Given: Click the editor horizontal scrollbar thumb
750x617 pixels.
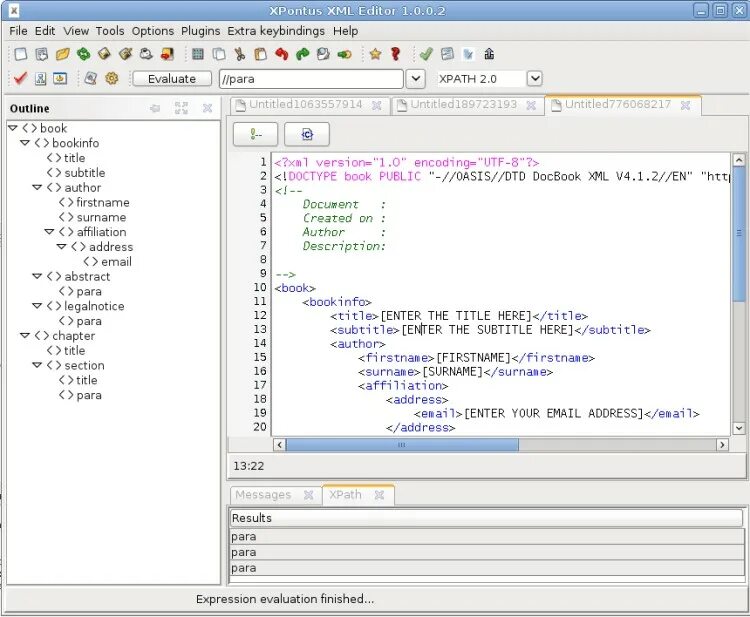Looking at the screenshot, I should tap(400, 444).
